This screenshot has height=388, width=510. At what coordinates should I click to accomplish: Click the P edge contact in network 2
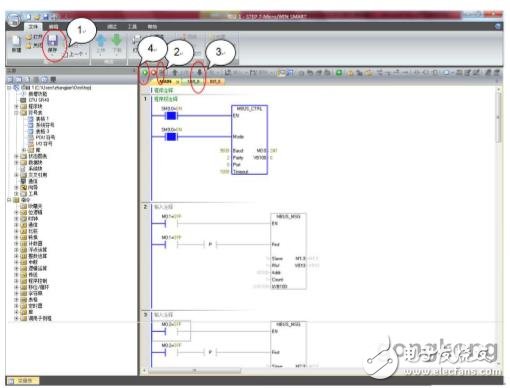click(x=210, y=244)
